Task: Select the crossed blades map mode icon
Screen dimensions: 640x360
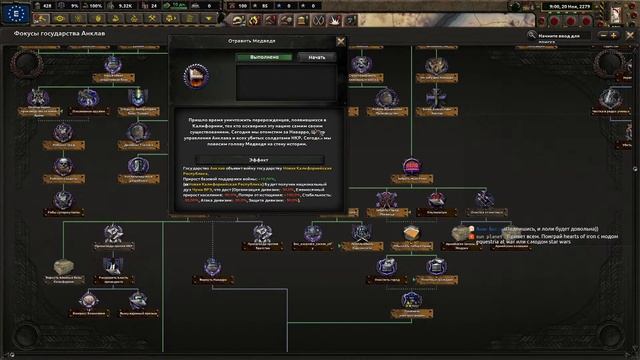Action: click(318, 20)
